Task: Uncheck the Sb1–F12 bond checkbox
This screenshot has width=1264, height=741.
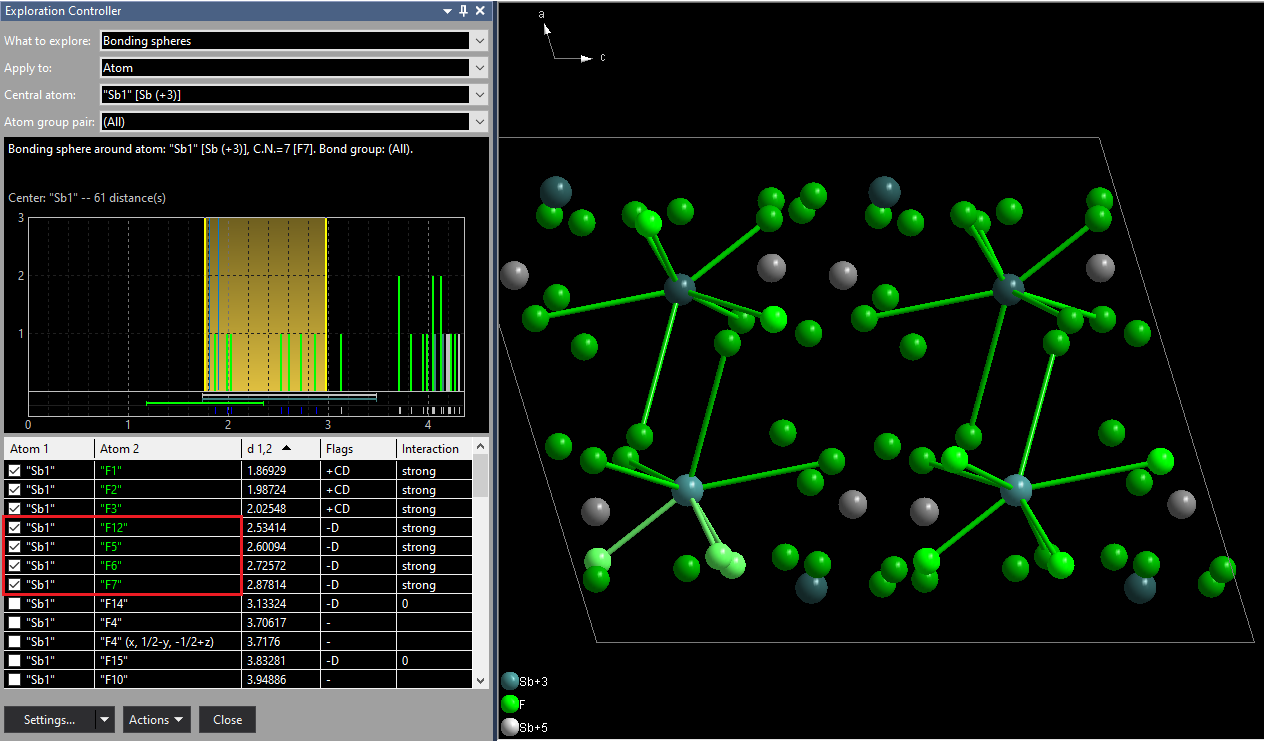Action: tap(14, 527)
